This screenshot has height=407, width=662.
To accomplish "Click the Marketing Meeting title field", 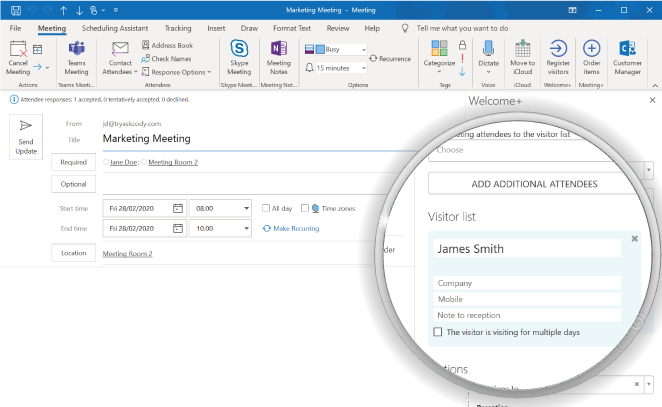I will pos(258,138).
